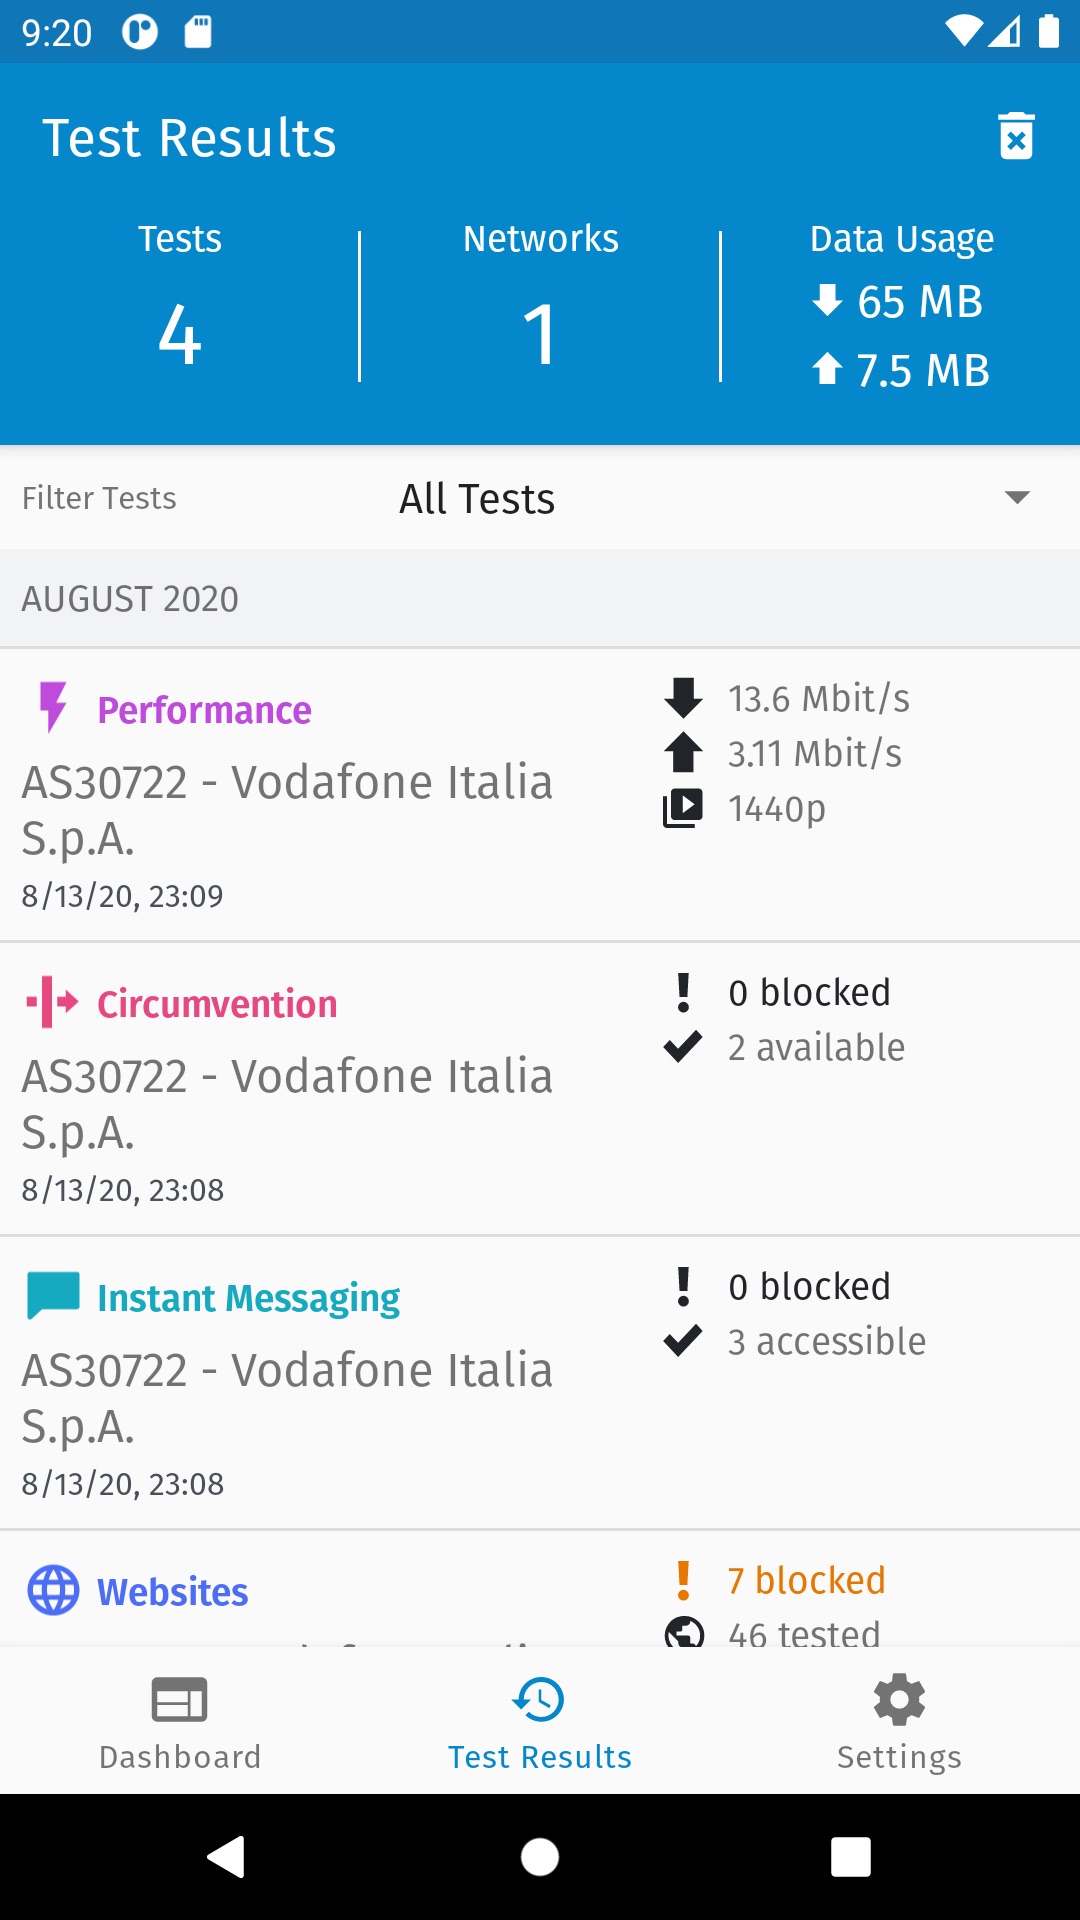Tap the Settings gear icon

[x=899, y=1700]
